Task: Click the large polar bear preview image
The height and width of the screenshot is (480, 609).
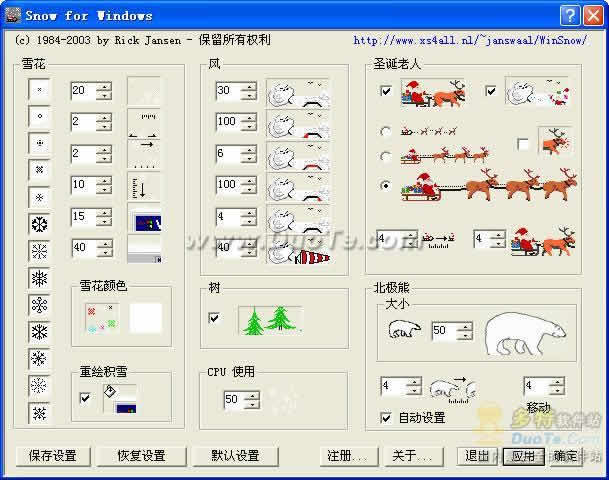Action: 525,334
